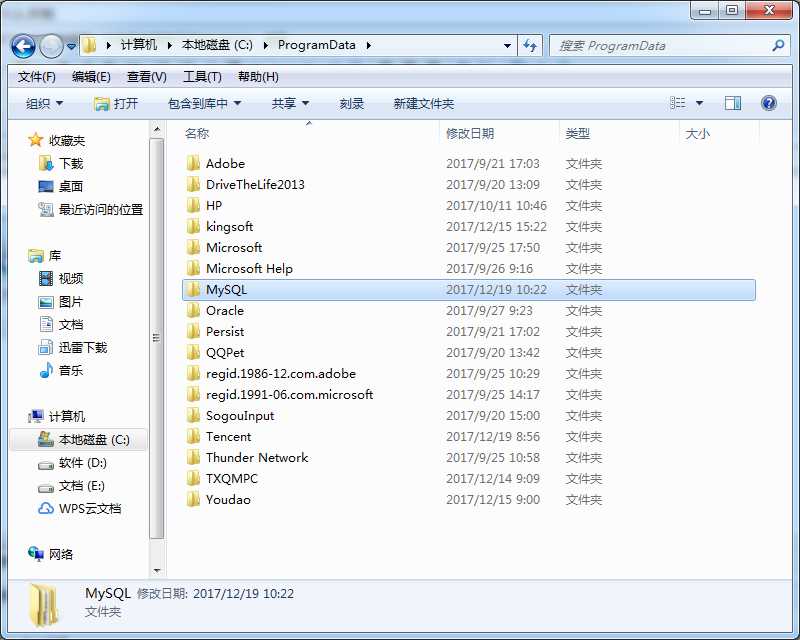Select the Oracle folder icon
The image size is (800, 640).
coord(193,310)
